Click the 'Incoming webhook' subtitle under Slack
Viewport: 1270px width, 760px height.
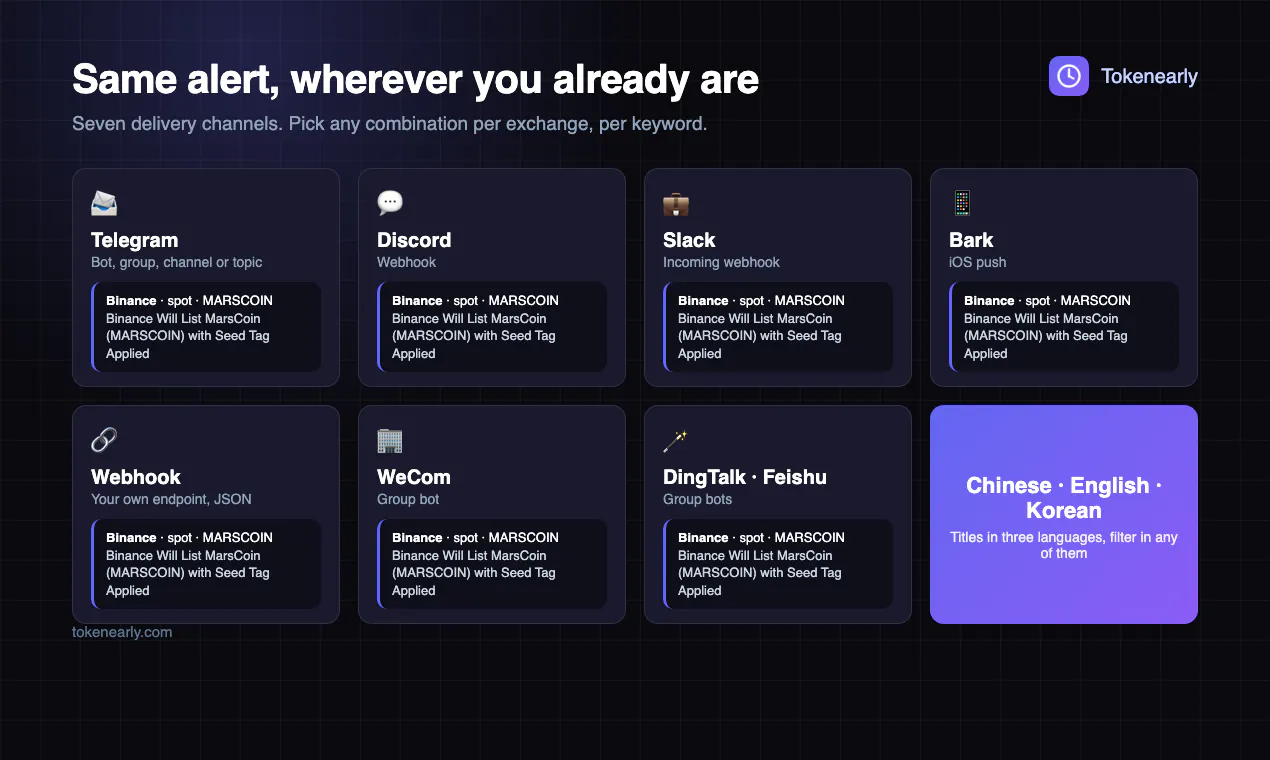tap(721, 262)
